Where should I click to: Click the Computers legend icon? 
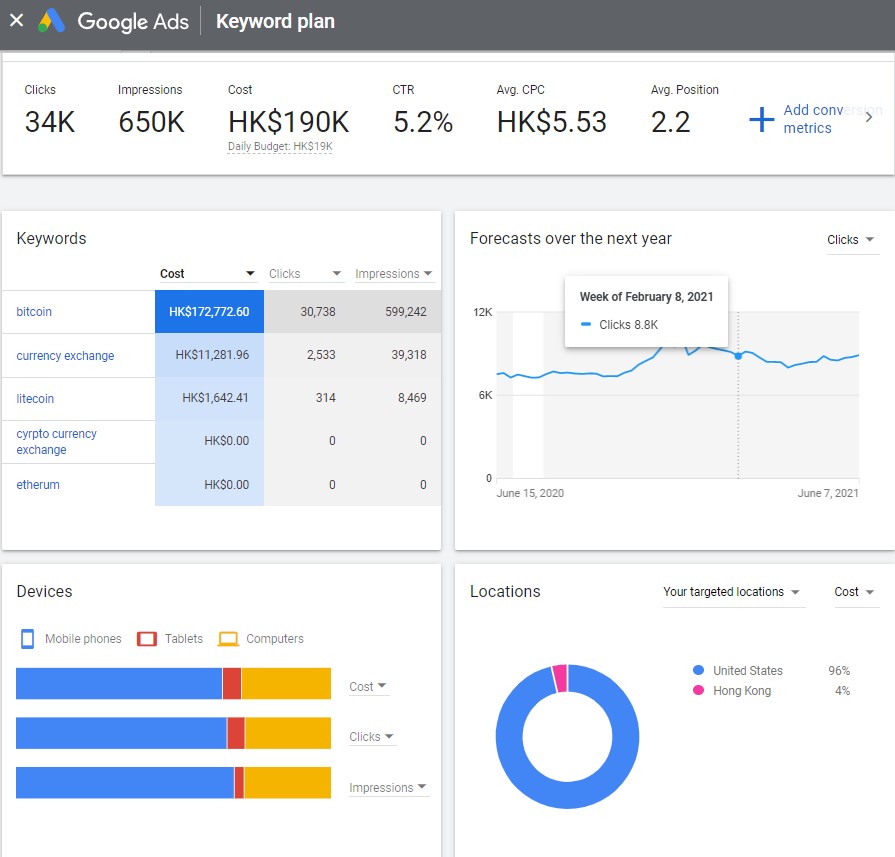228,639
